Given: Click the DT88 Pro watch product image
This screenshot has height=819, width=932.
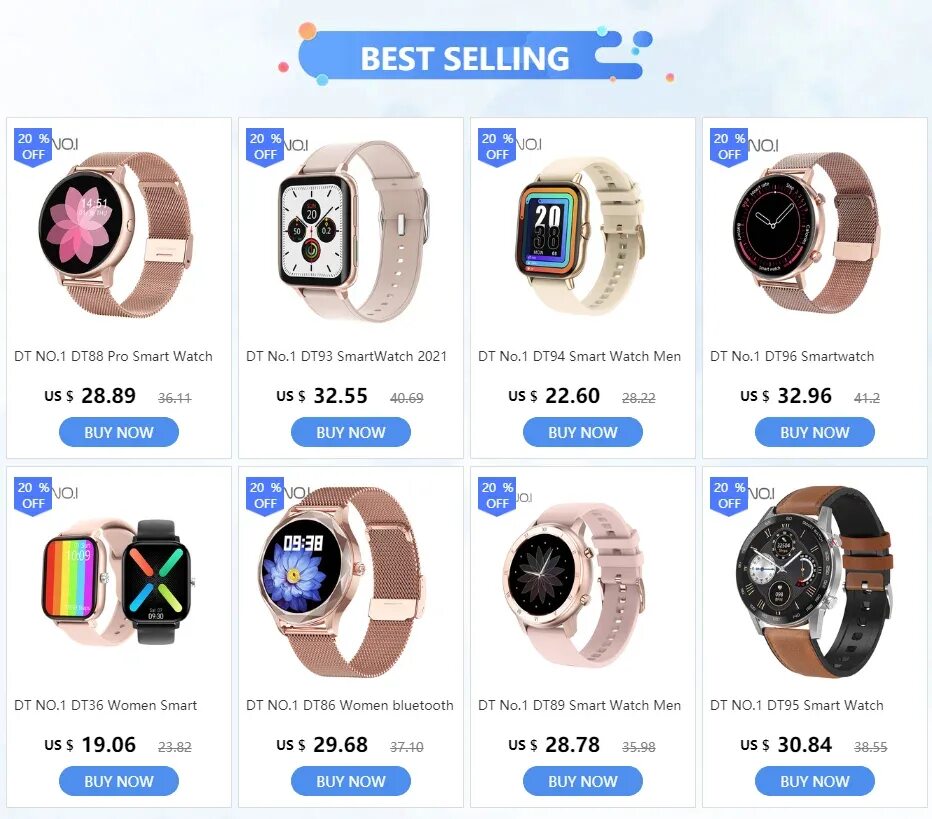Looking at the screenshot, I should click(x=118, y=231).
